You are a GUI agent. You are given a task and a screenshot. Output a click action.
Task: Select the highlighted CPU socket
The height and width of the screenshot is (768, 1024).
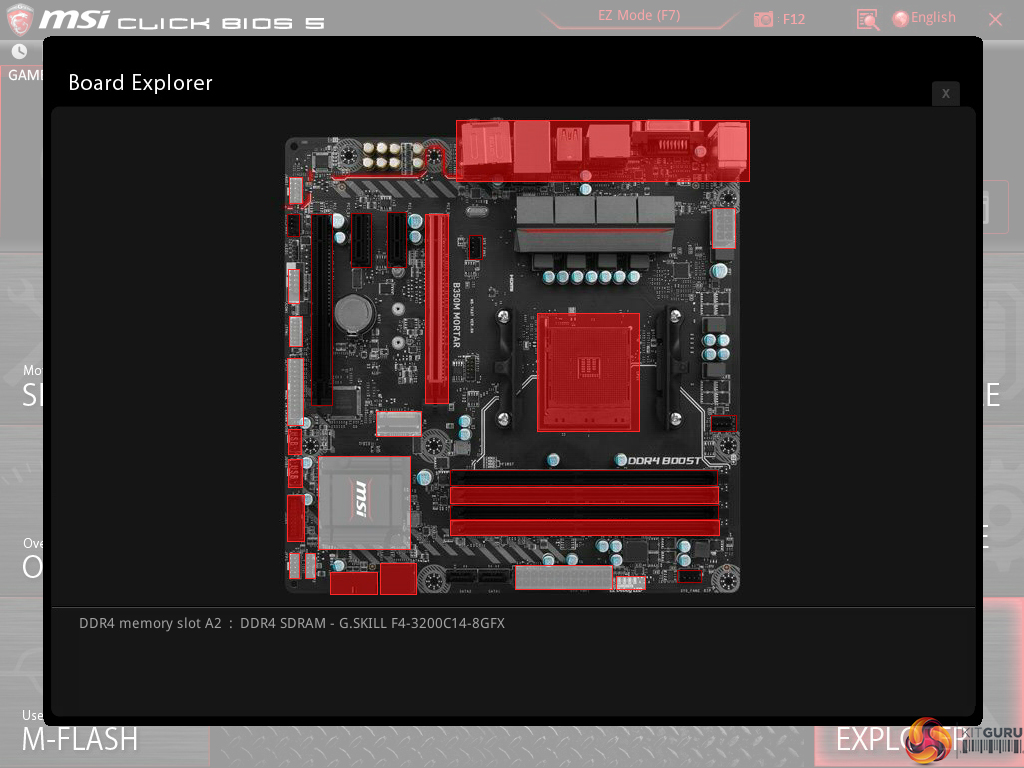coord(588,372)
